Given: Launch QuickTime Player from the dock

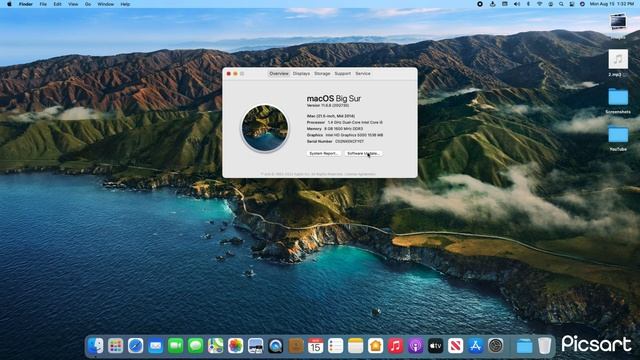Looking at the screenshot, I should tap(276, 346).
